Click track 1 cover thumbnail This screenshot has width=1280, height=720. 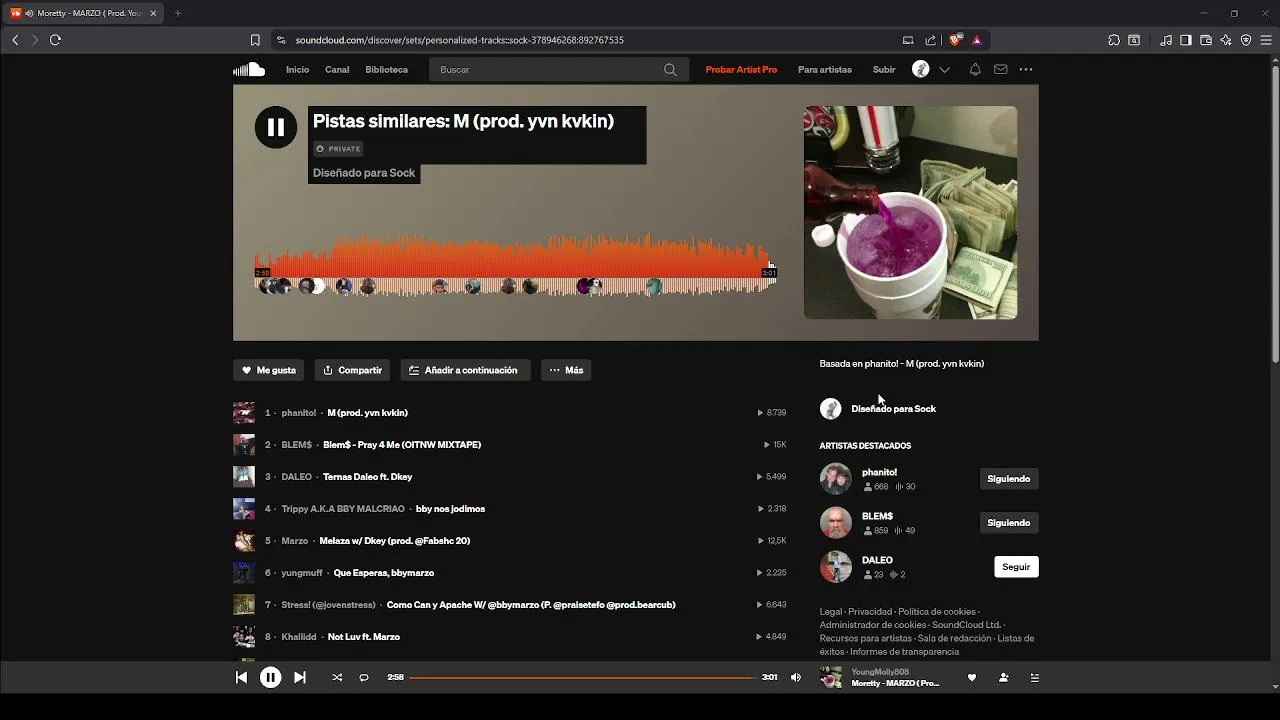tap(244, 413)
